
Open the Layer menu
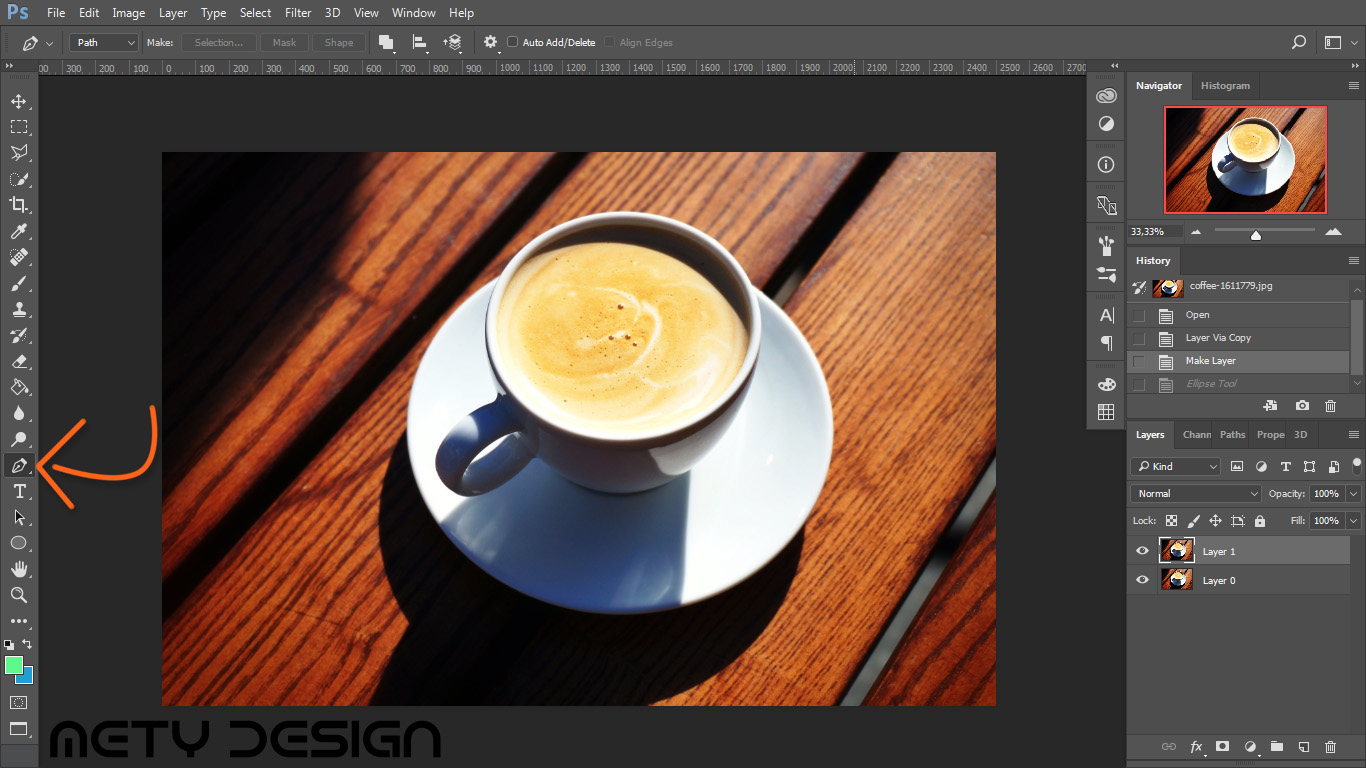173,13
